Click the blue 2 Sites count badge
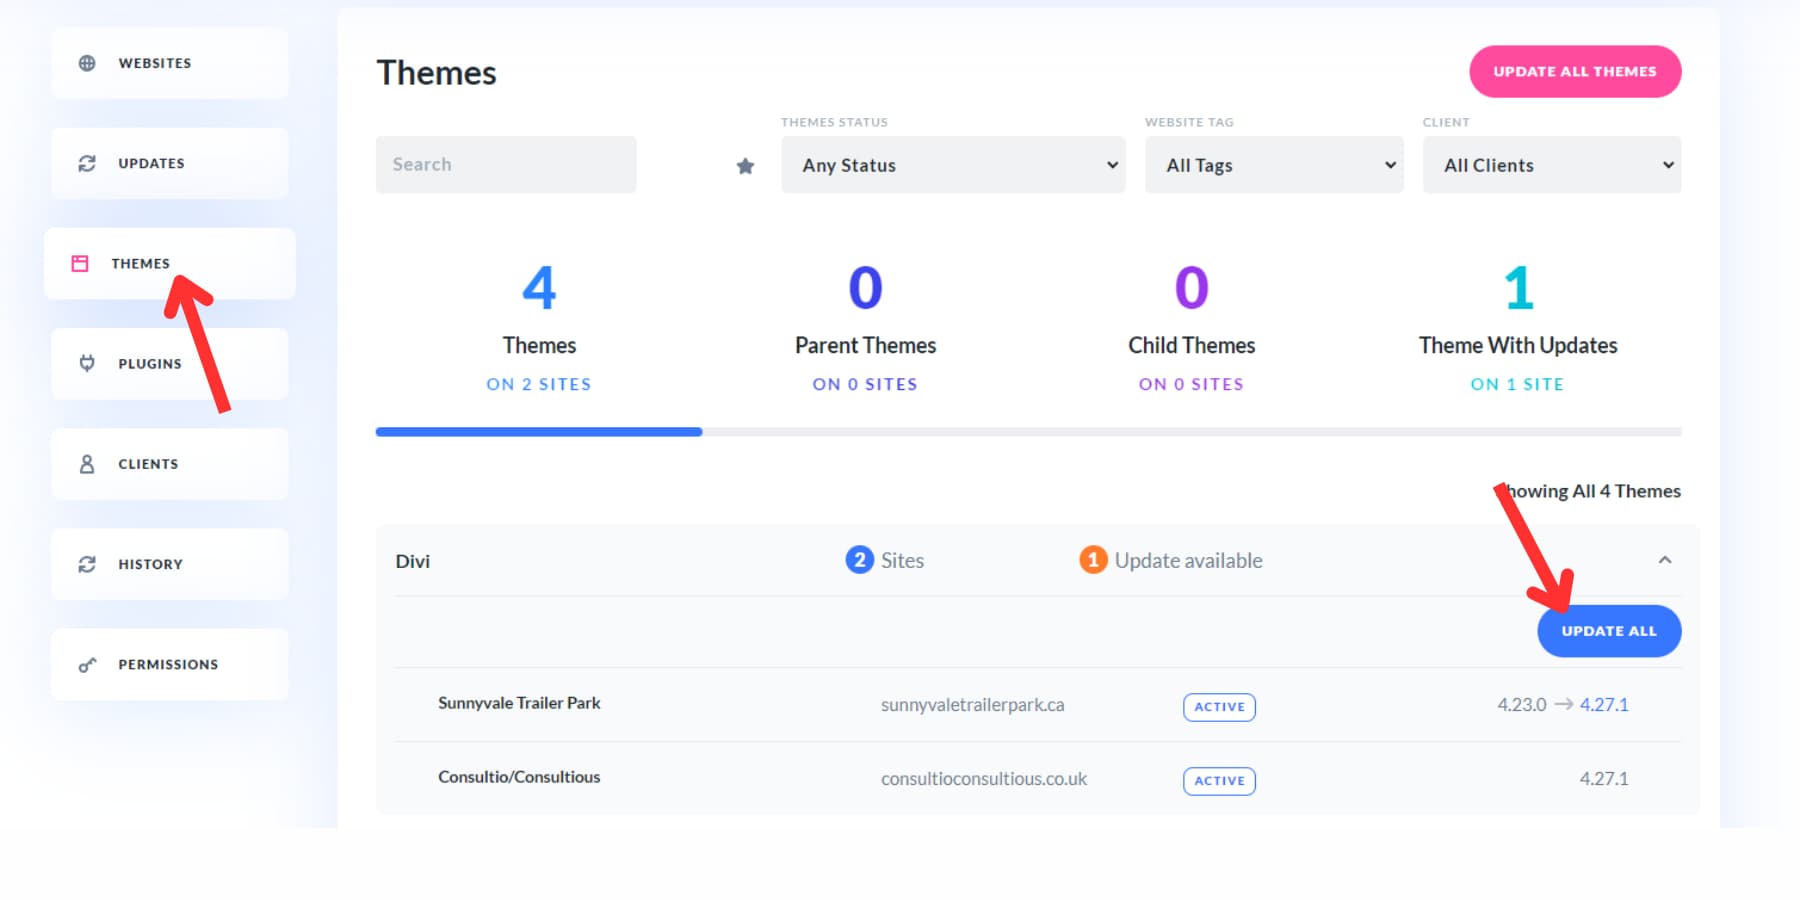This screenshot has width=1800, height=900. point(859,560)
